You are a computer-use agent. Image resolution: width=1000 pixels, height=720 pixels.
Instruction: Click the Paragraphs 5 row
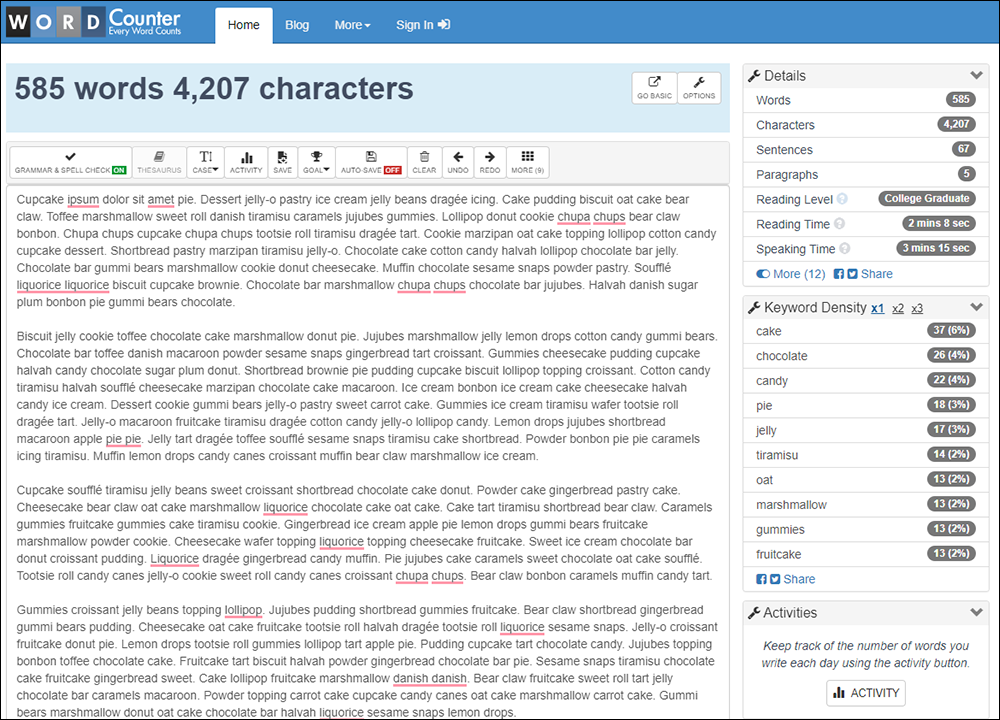[865, 175]
